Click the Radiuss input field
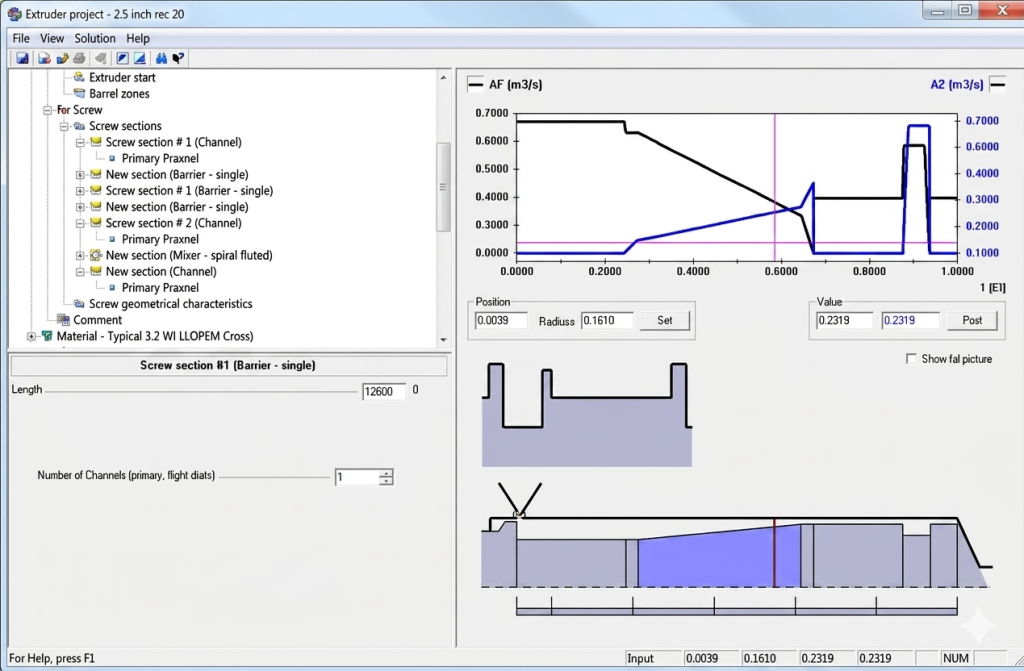 pyautogui.click(x=607, y=320)
